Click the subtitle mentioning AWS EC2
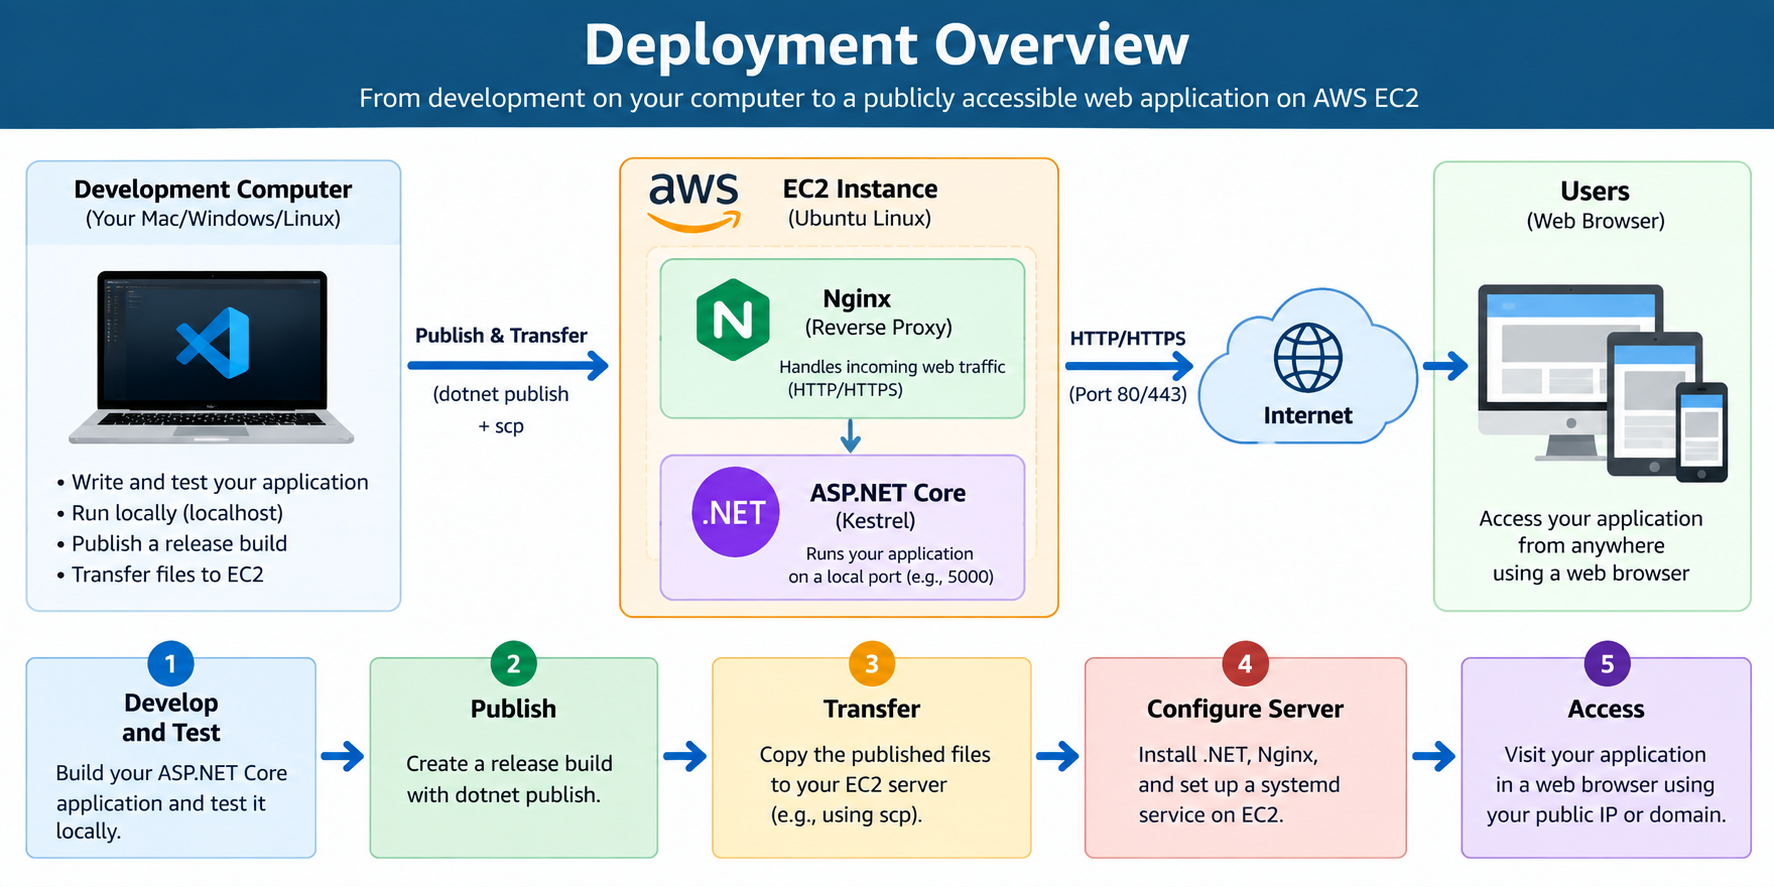Viewport: 1774px width, 887px height. point(889,98)
